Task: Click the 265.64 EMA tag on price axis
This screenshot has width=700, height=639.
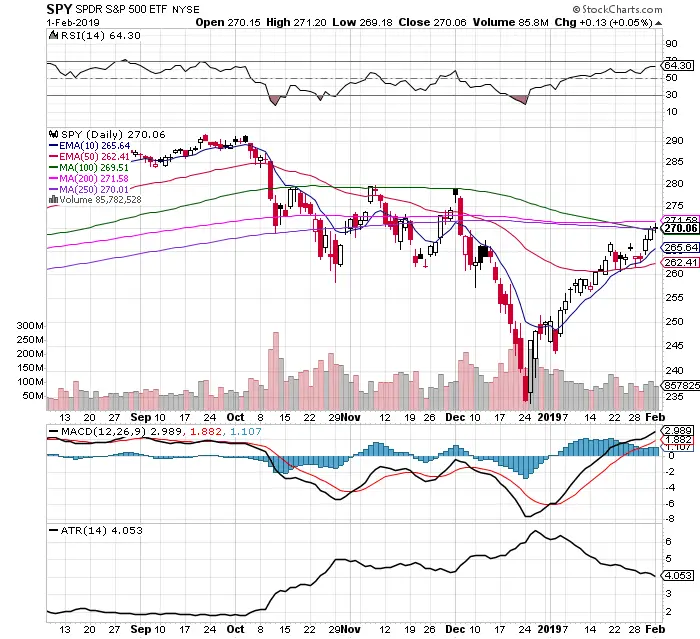Action: (681, 247)
